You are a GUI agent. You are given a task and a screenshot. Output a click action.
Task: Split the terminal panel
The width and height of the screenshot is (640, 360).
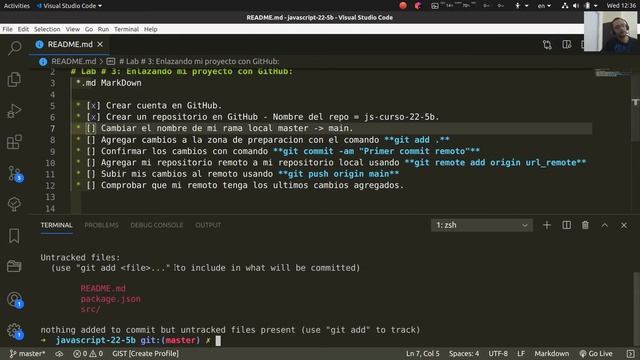(x=567, y=225)
